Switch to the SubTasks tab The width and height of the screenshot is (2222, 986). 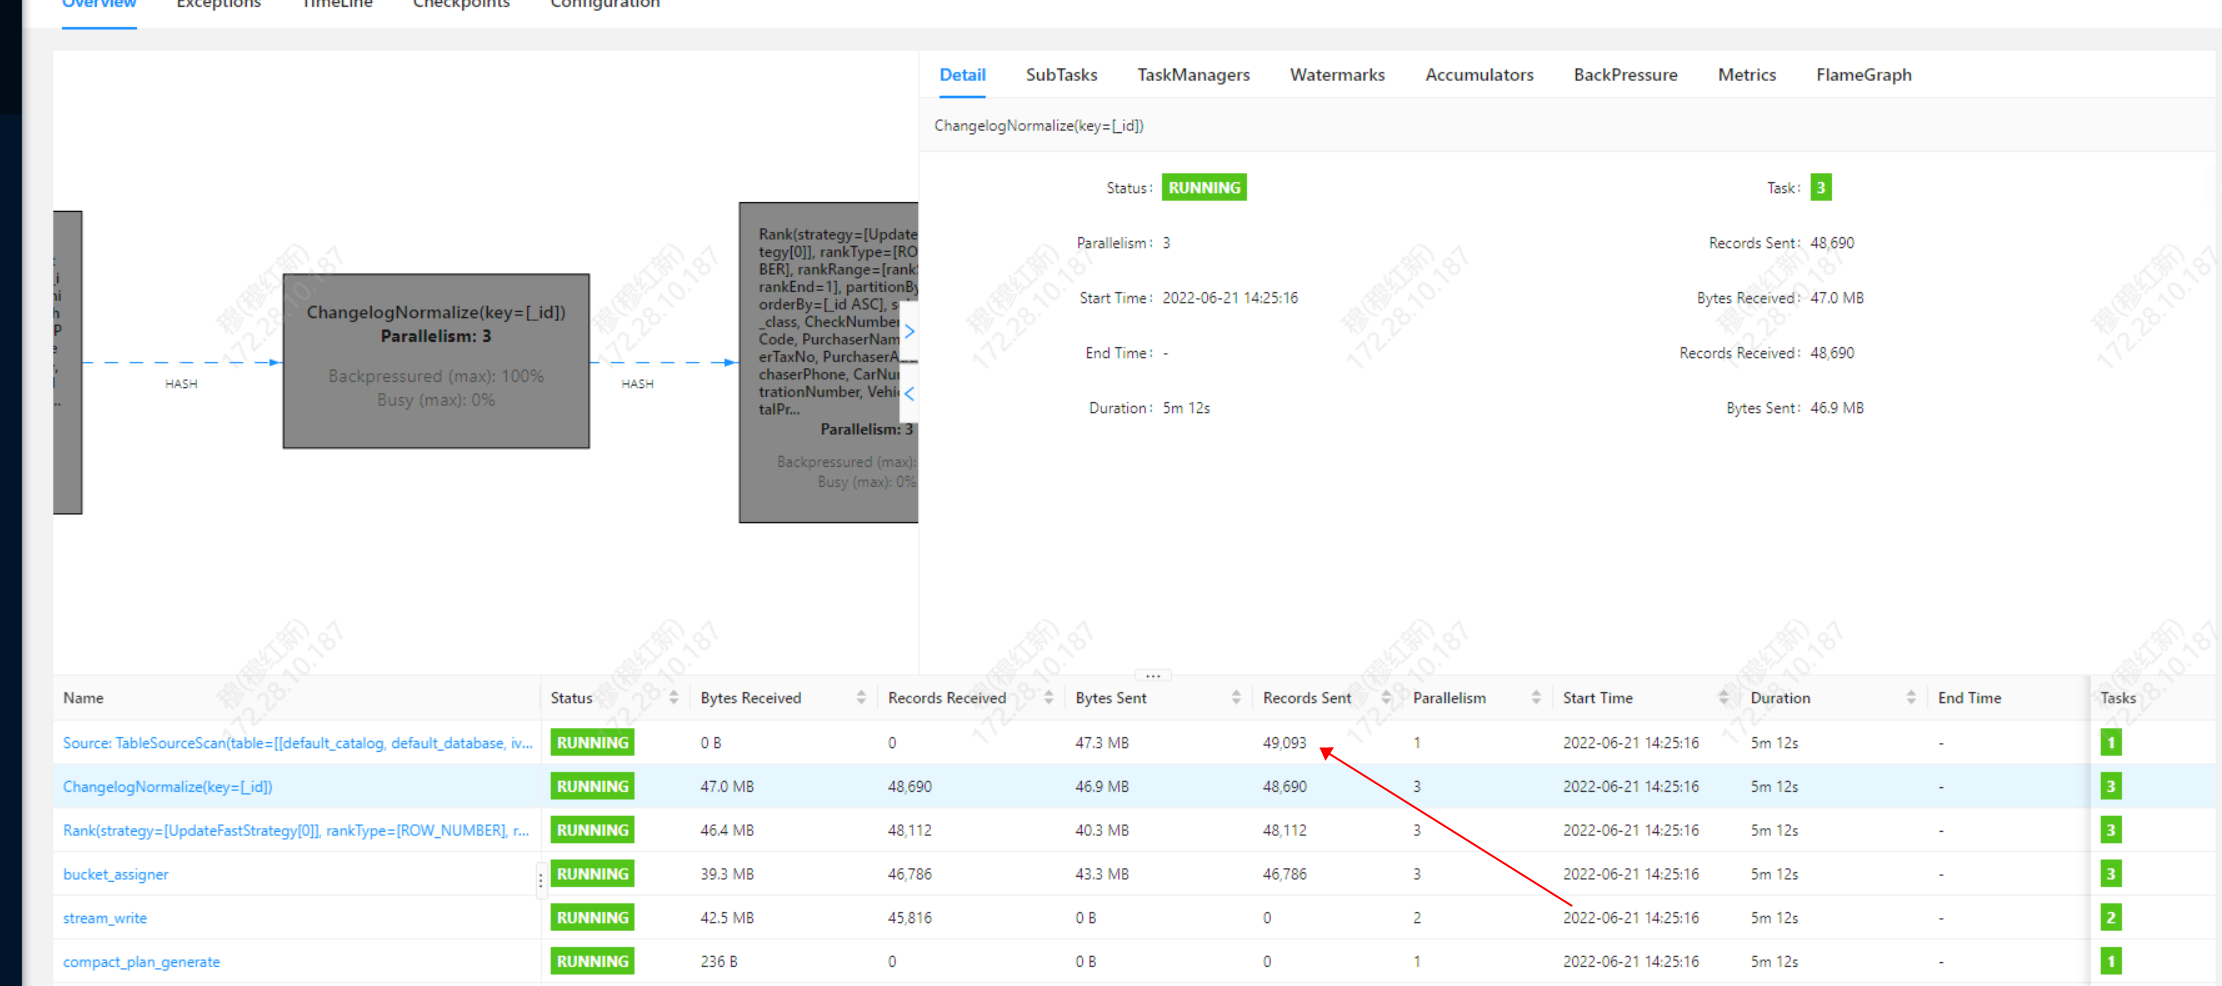click(x=1061, y=75)
